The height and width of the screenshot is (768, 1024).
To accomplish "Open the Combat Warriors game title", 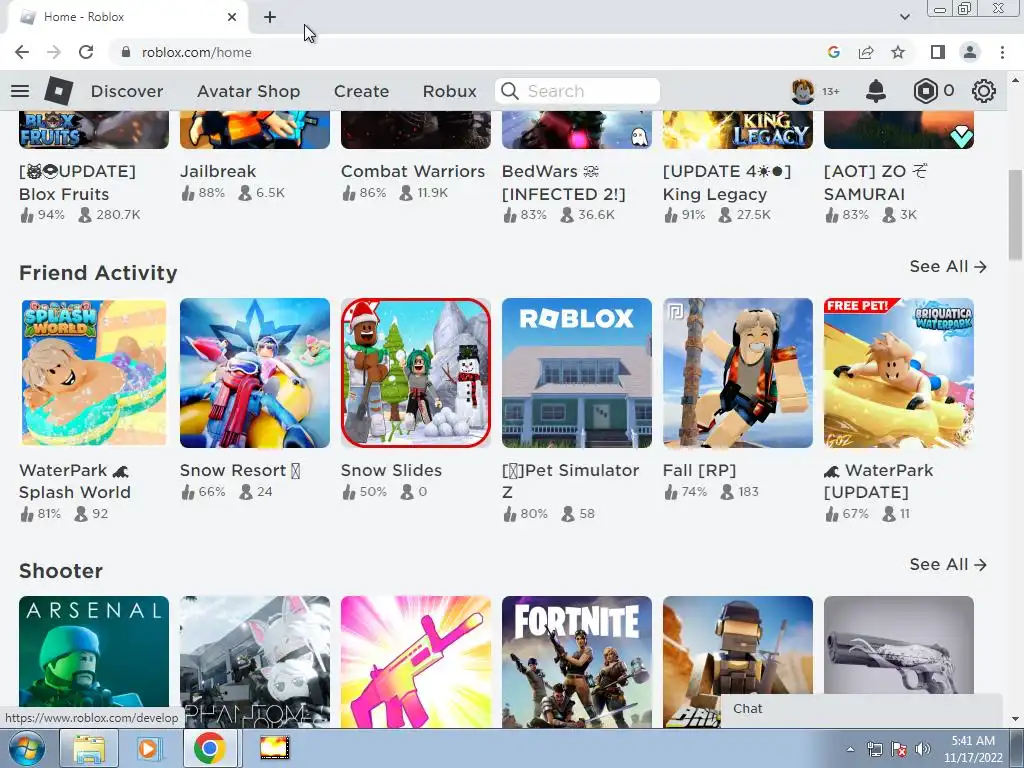I will 413,171.
